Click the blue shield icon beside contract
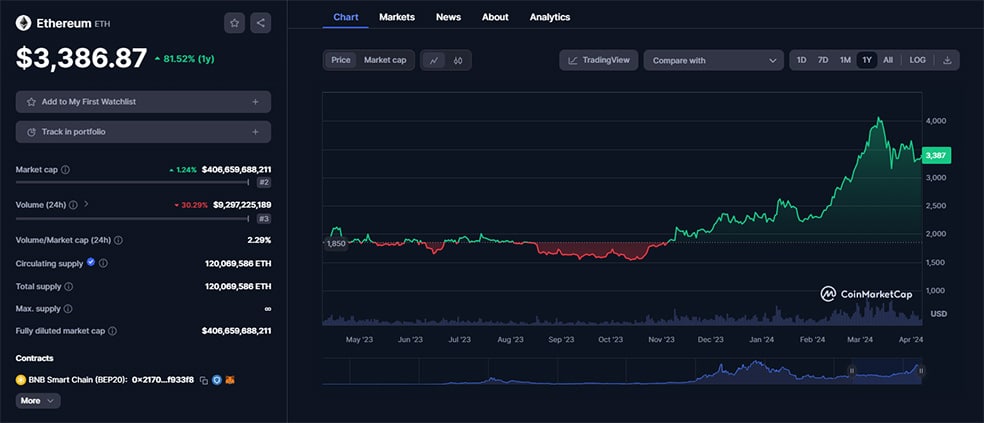 coord(217,380)
